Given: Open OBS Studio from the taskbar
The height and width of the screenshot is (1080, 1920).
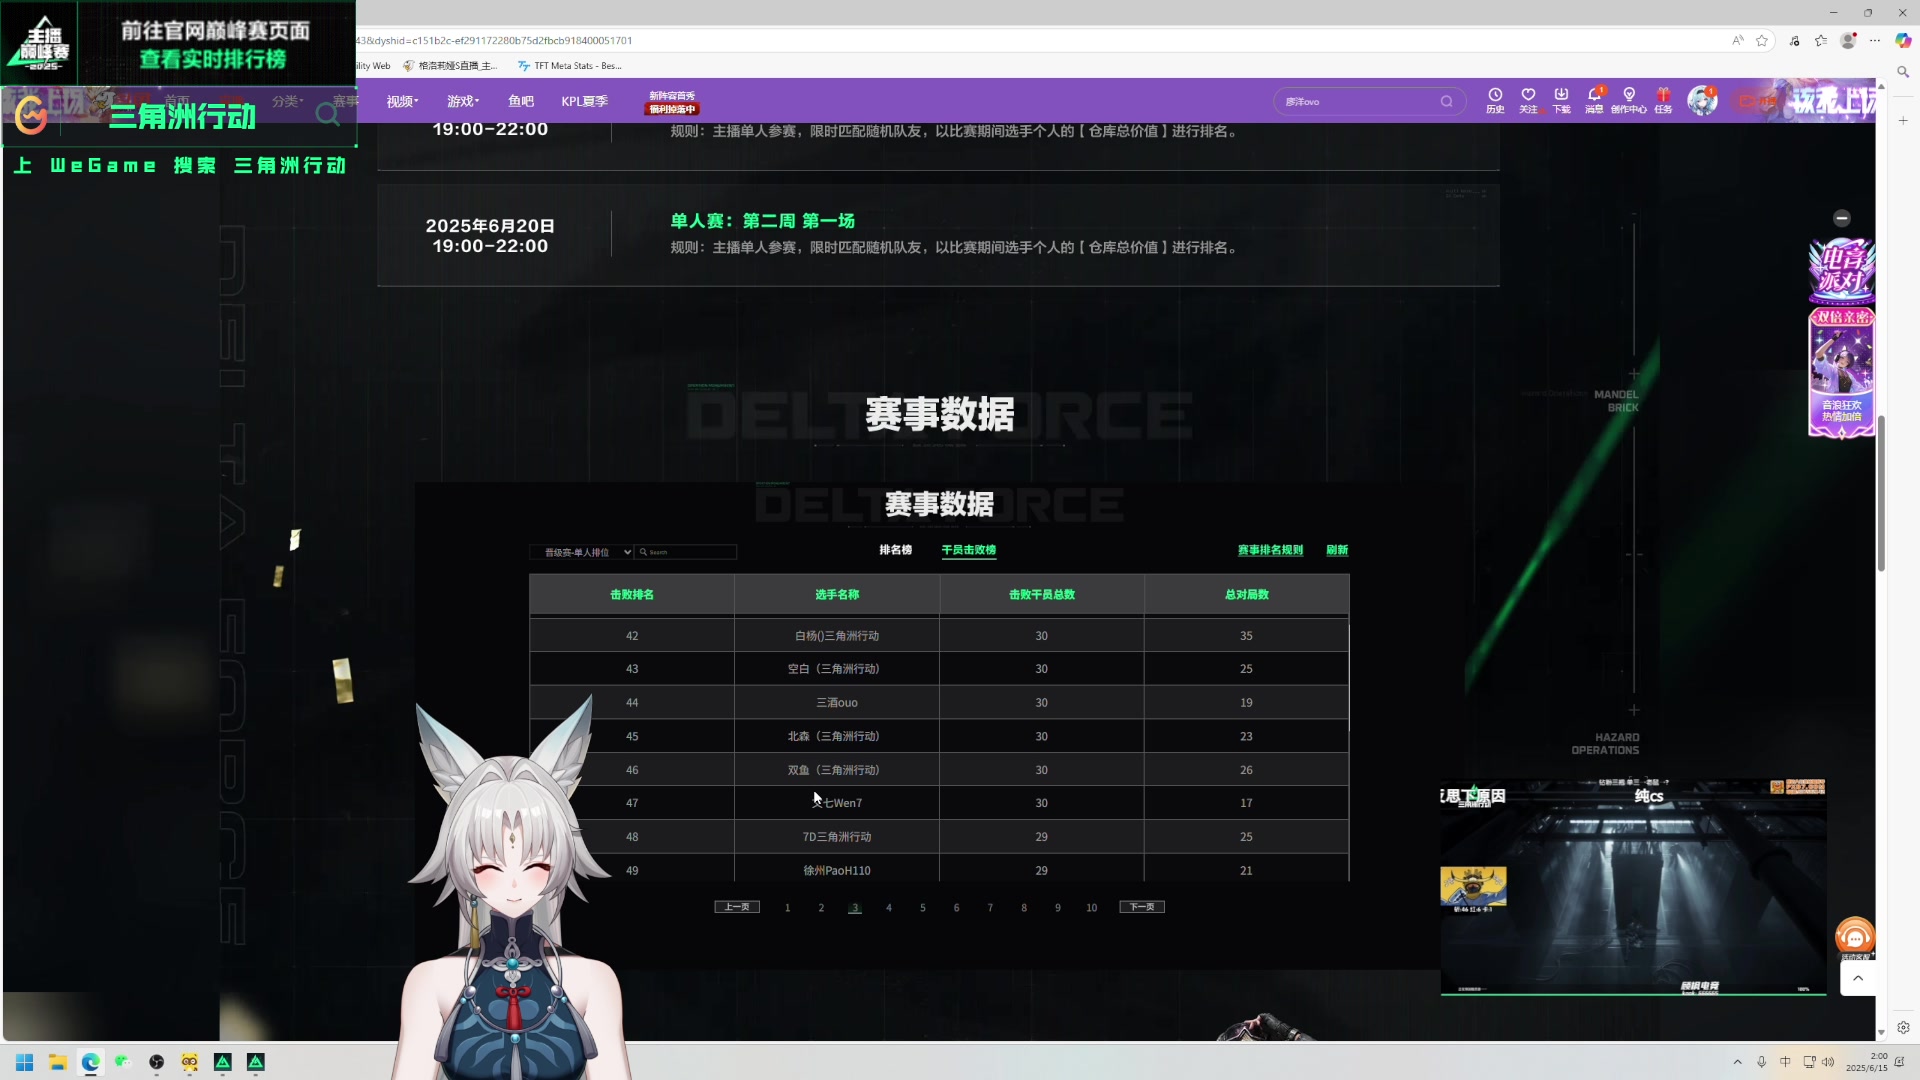Looking at the screenshot, I should (156, 1062).
